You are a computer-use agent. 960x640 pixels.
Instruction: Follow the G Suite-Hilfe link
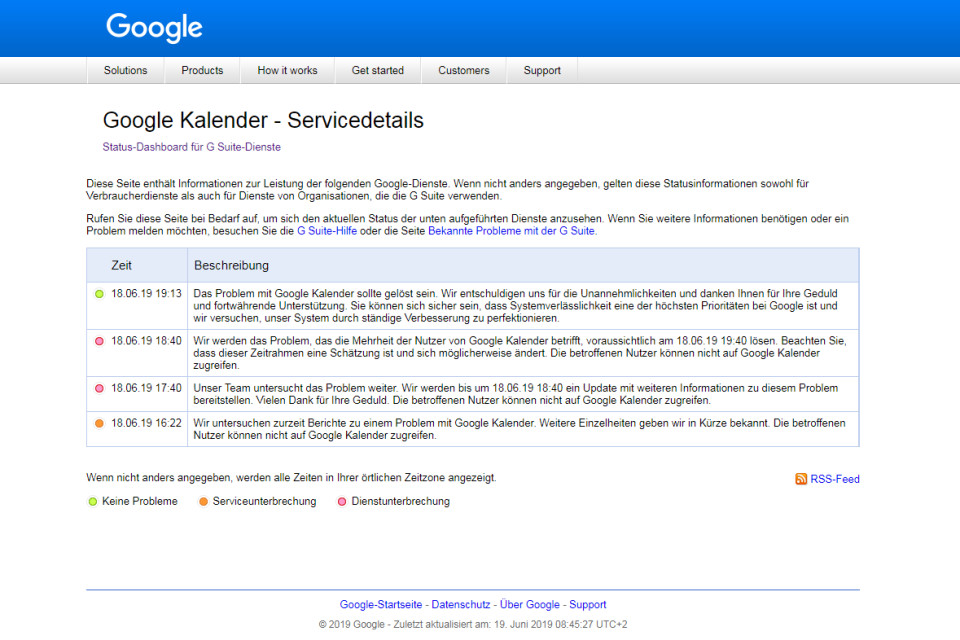pos(327,231)
